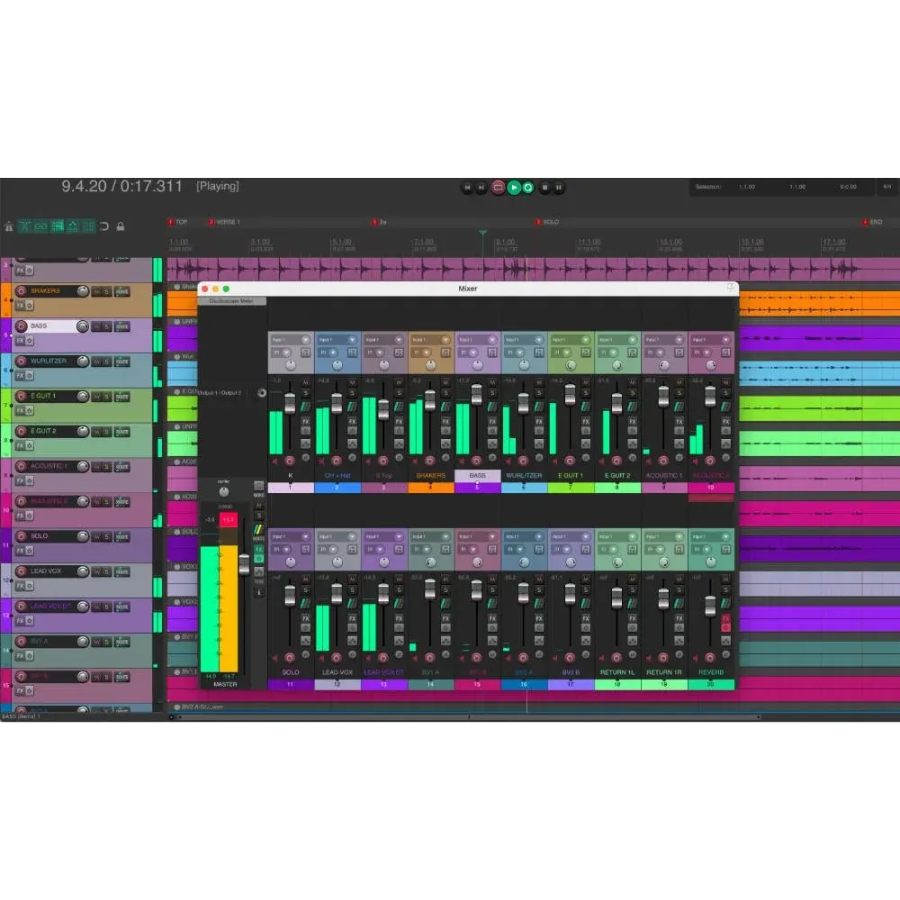
Task: Arm the LEAD VOX track panel record button
Action: (x=21, y=571)
